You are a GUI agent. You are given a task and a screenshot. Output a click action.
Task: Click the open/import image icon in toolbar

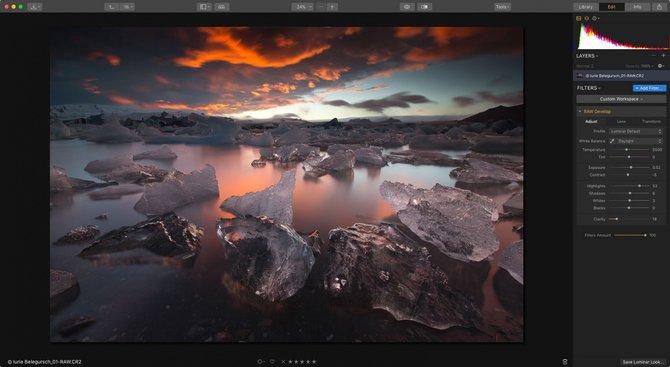[35, 7]
